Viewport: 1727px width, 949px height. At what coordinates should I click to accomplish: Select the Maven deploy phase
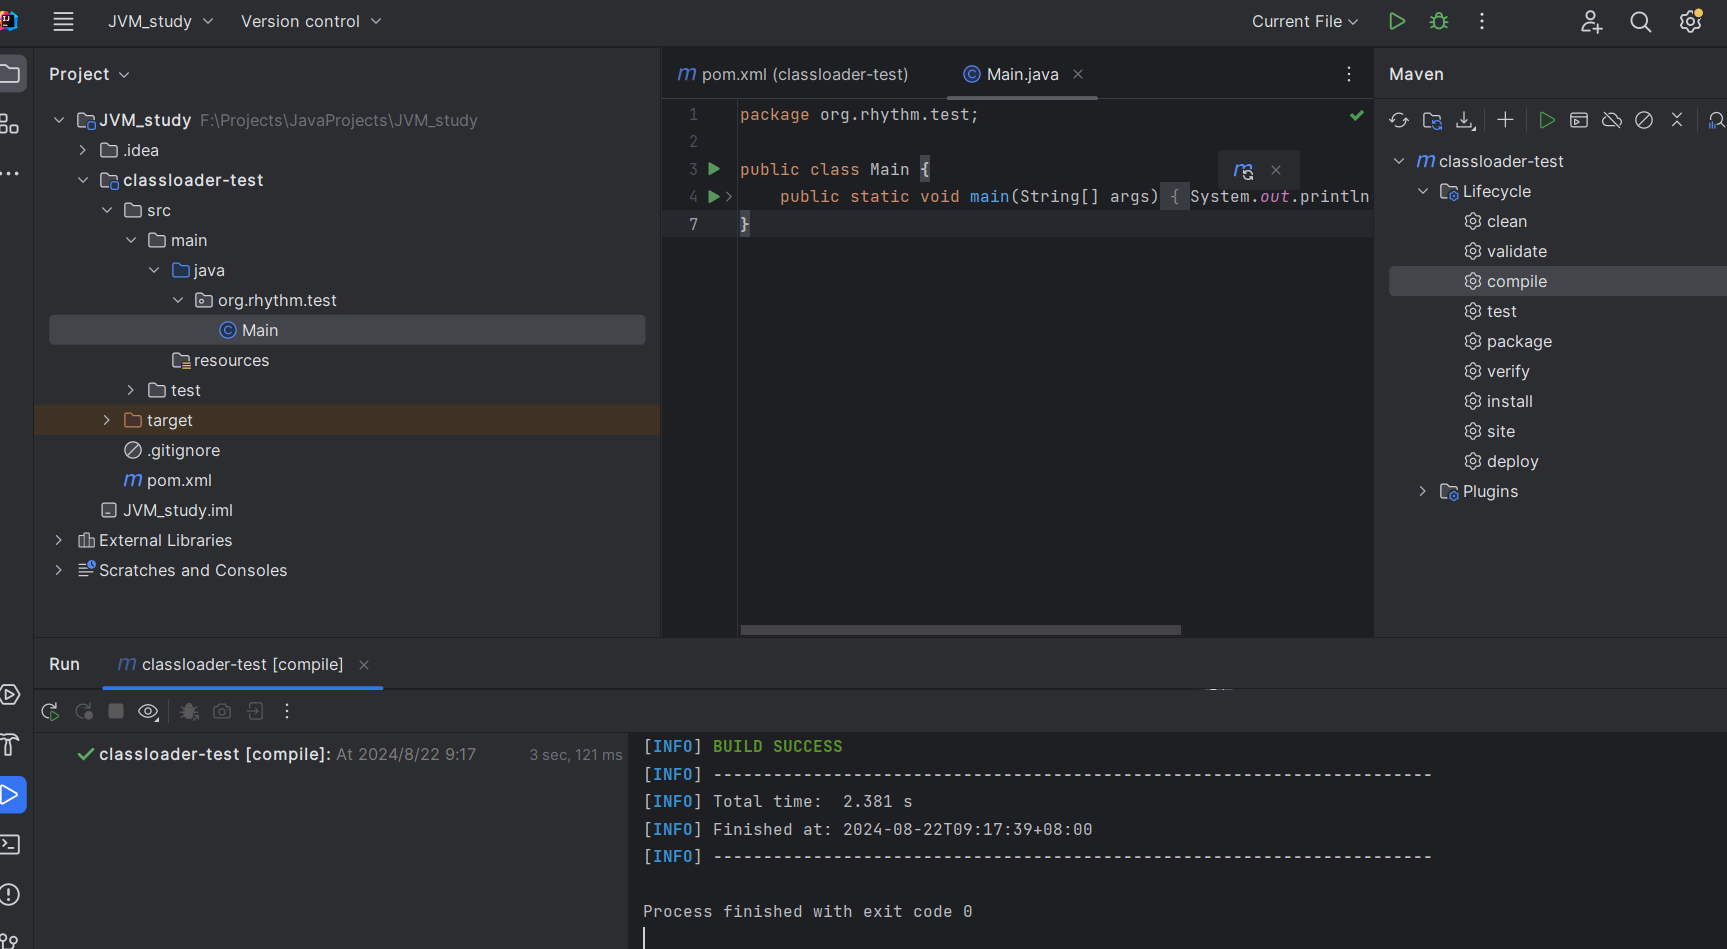(1512, 461)
